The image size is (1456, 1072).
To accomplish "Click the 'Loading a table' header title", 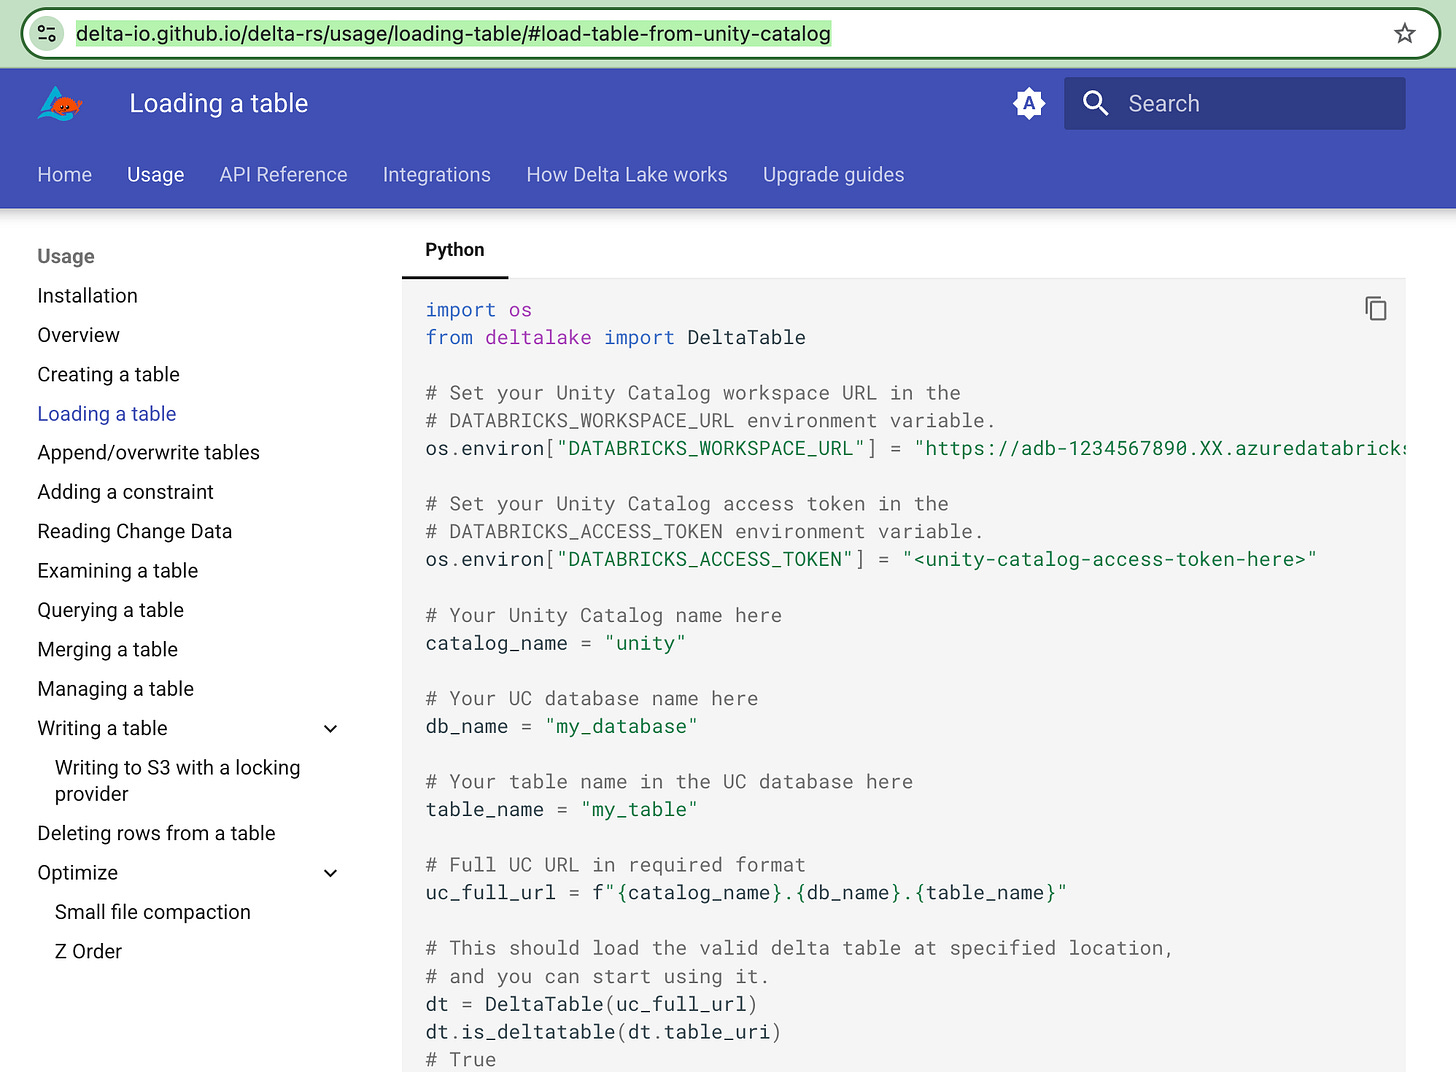I will (219, 104).
